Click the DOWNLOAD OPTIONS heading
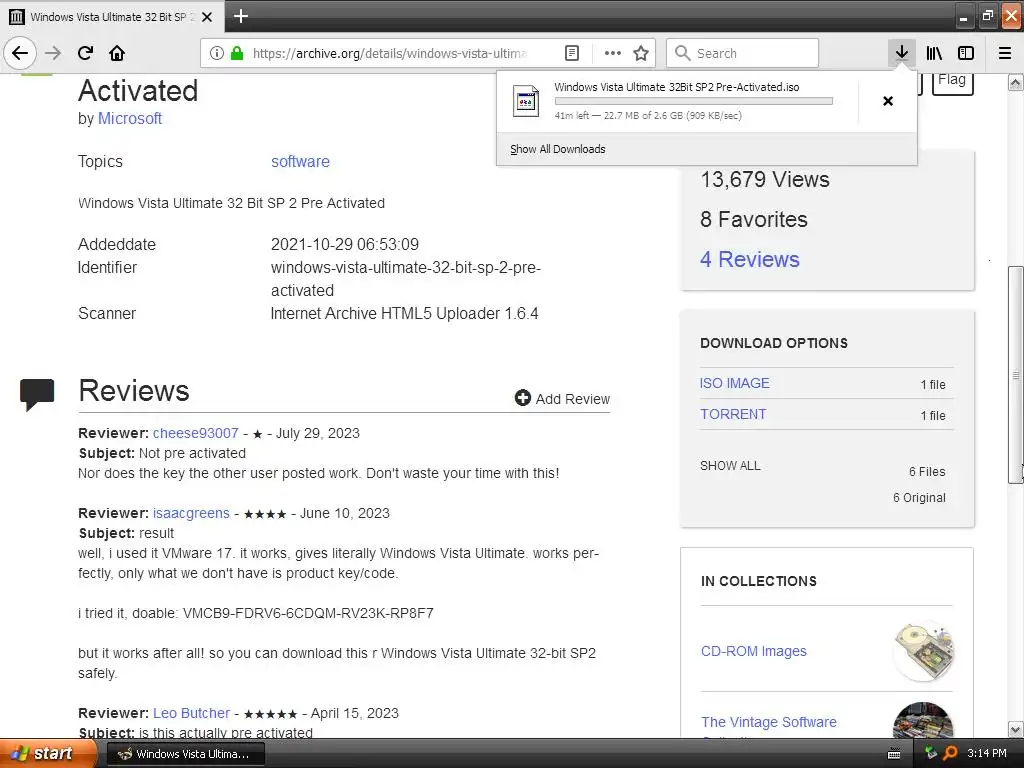This screenshot has height=768, width=1024. 774,343
